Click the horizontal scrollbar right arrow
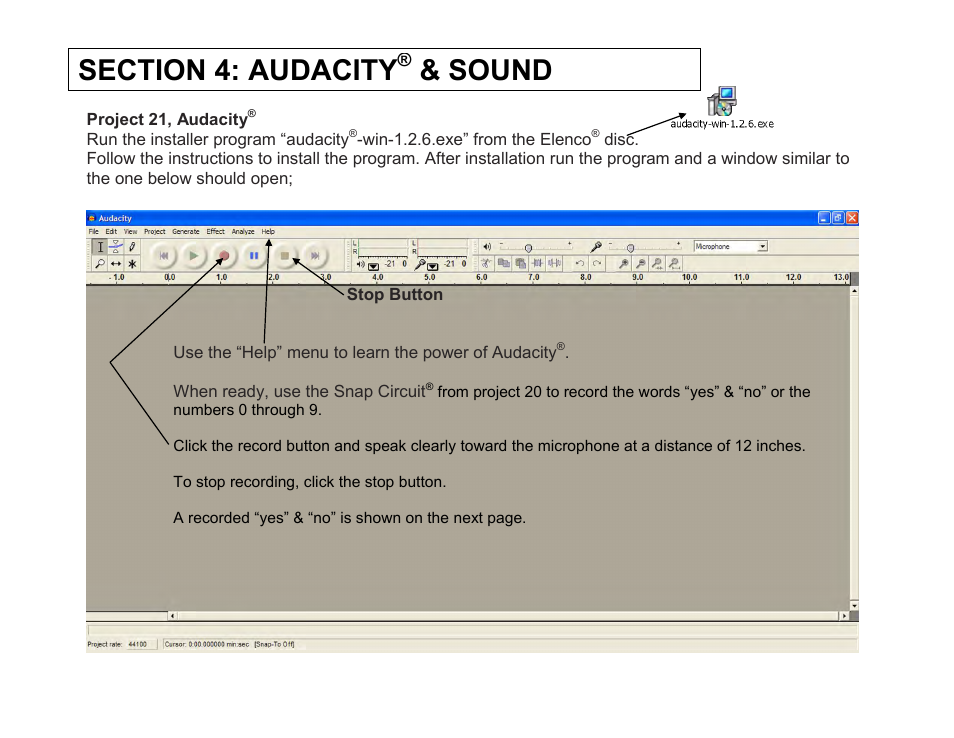Image resolution: width=954 pixels, height=738 pixels. 844,616
